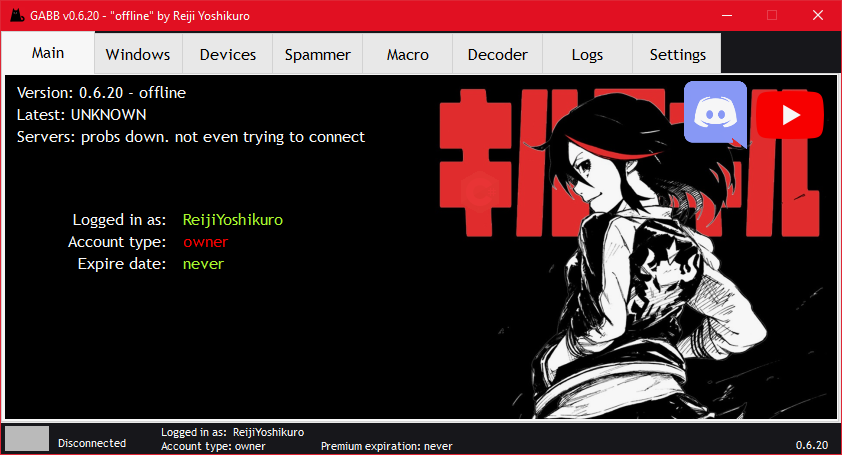Click the "0.6.20" version in status bar

coord(812,445)
